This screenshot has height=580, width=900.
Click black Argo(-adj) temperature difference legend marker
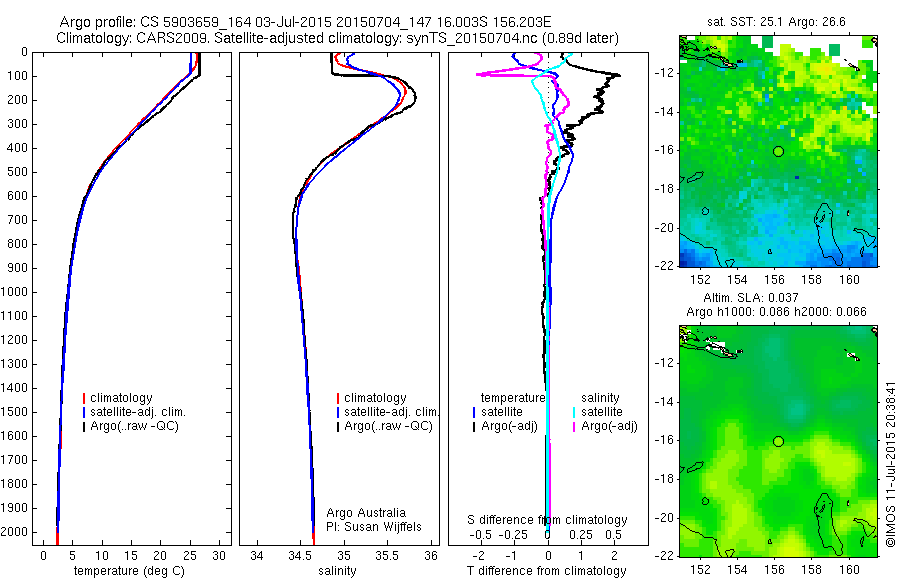(x=474, y=427)
